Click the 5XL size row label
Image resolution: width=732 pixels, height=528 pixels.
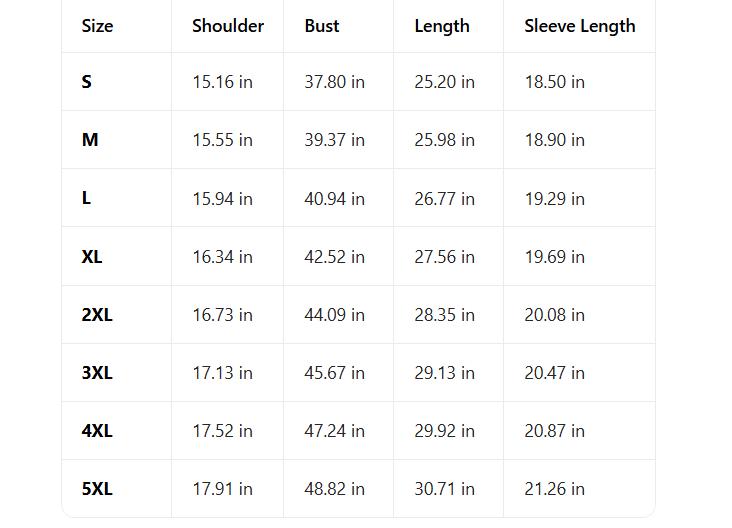coord(97,489)
